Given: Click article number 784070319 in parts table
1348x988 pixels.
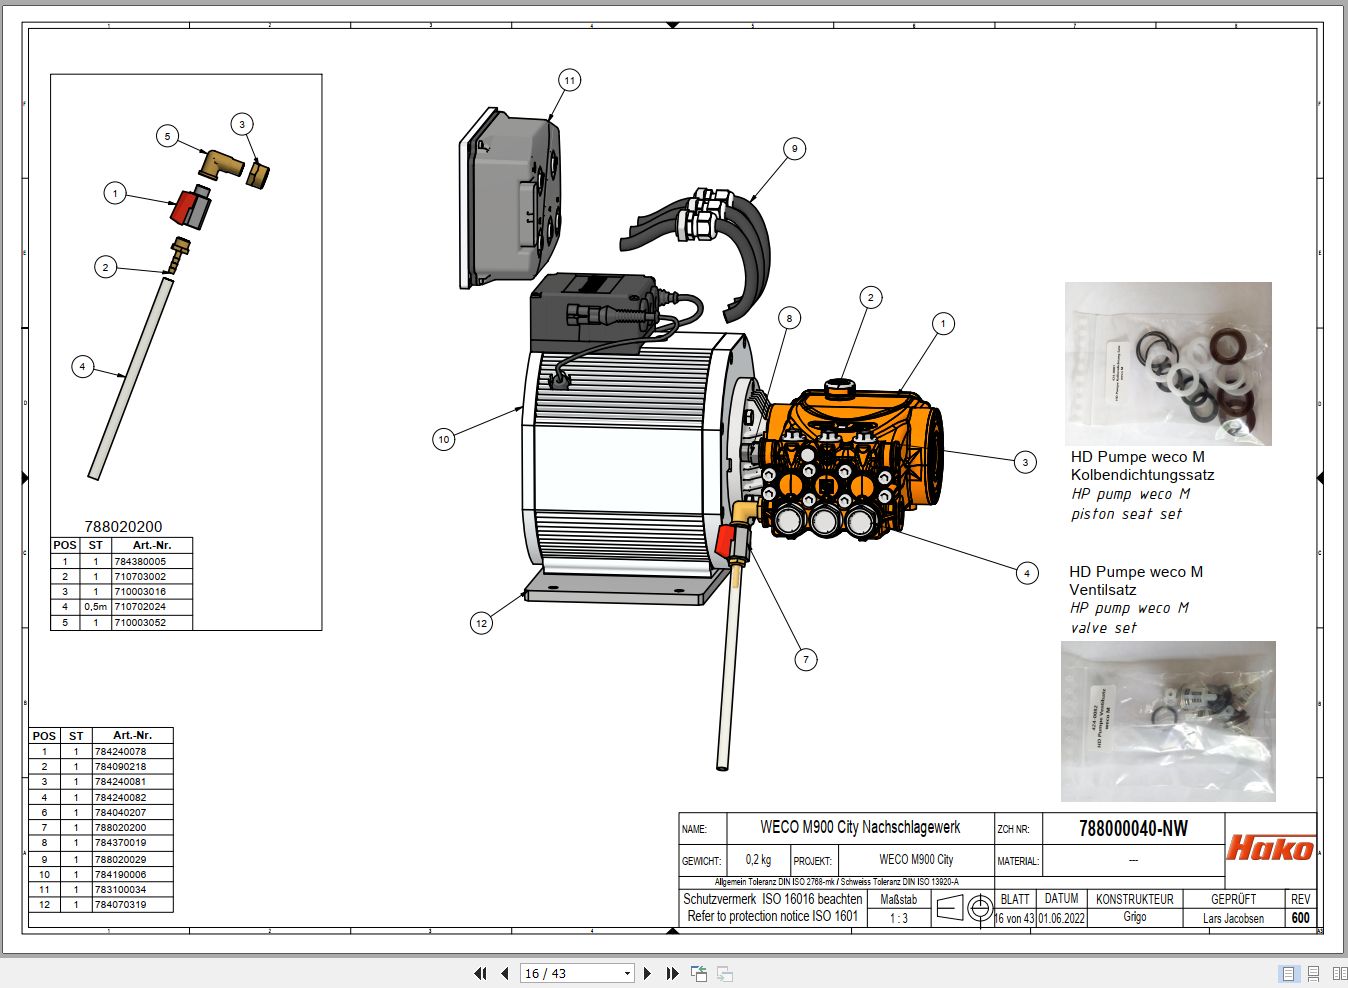Looking at the screenshot, I should pyautogui.click(x=120, y=904).
